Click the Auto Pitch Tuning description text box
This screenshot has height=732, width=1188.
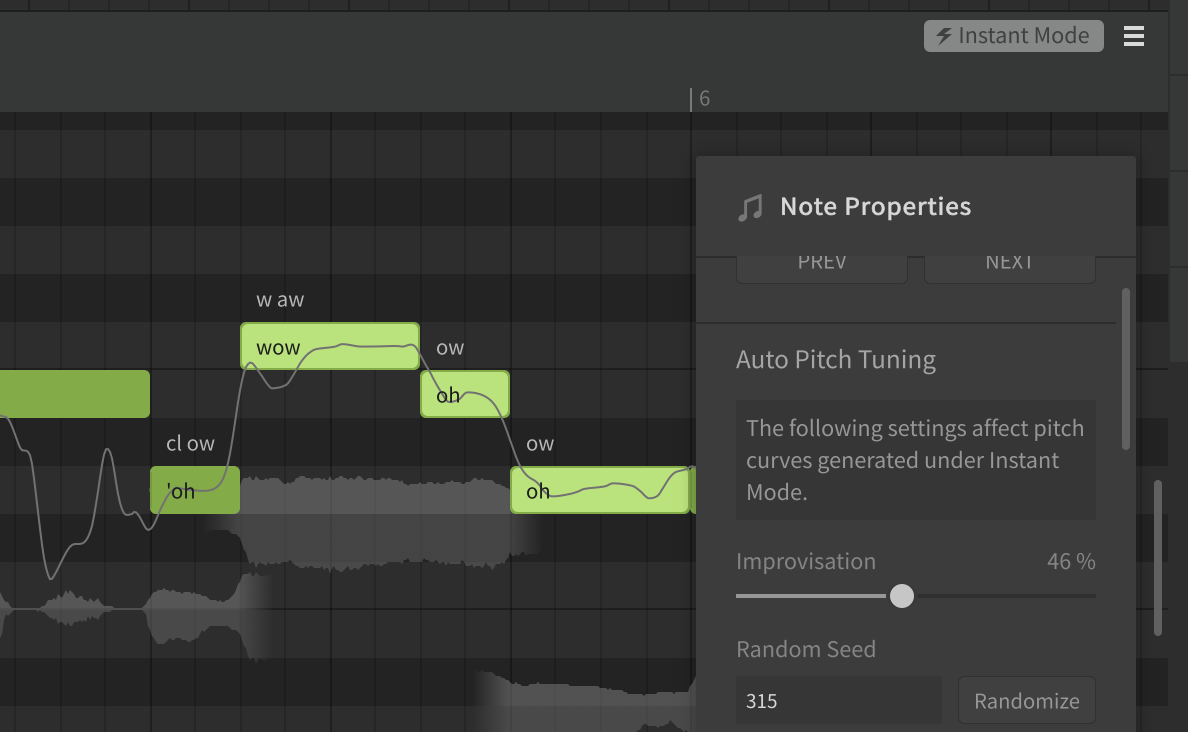click(x=915, y=460)
